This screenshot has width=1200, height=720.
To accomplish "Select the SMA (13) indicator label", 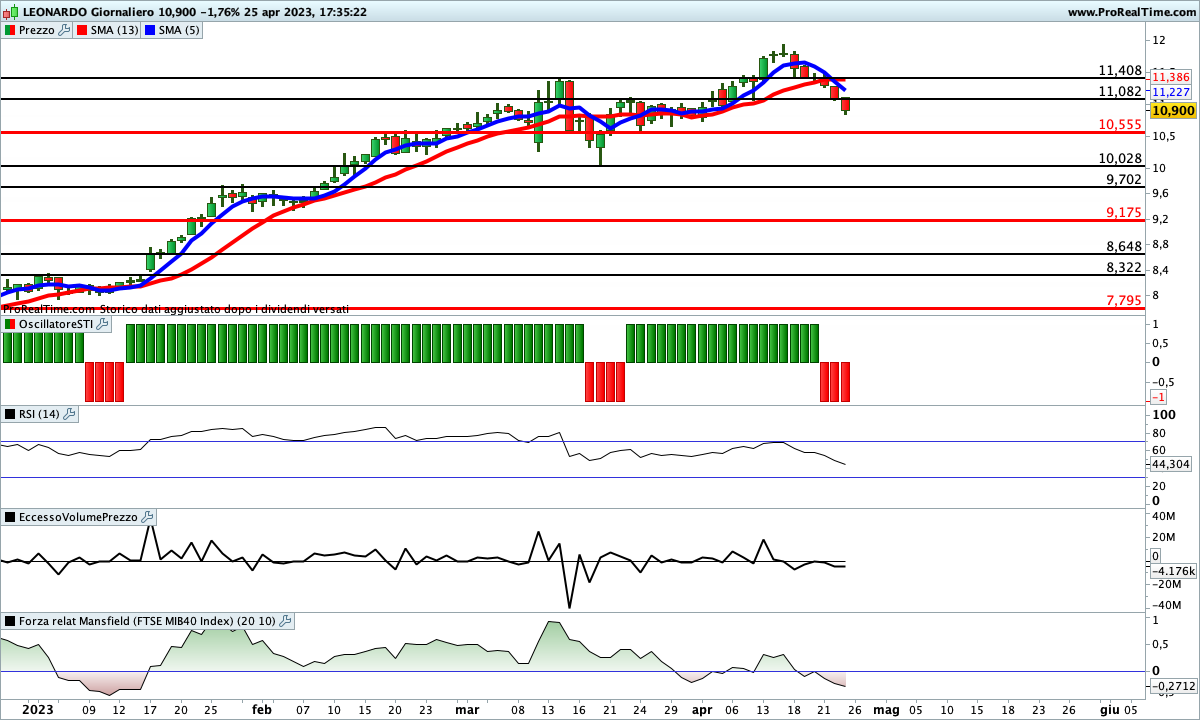I will coord(115,30).
